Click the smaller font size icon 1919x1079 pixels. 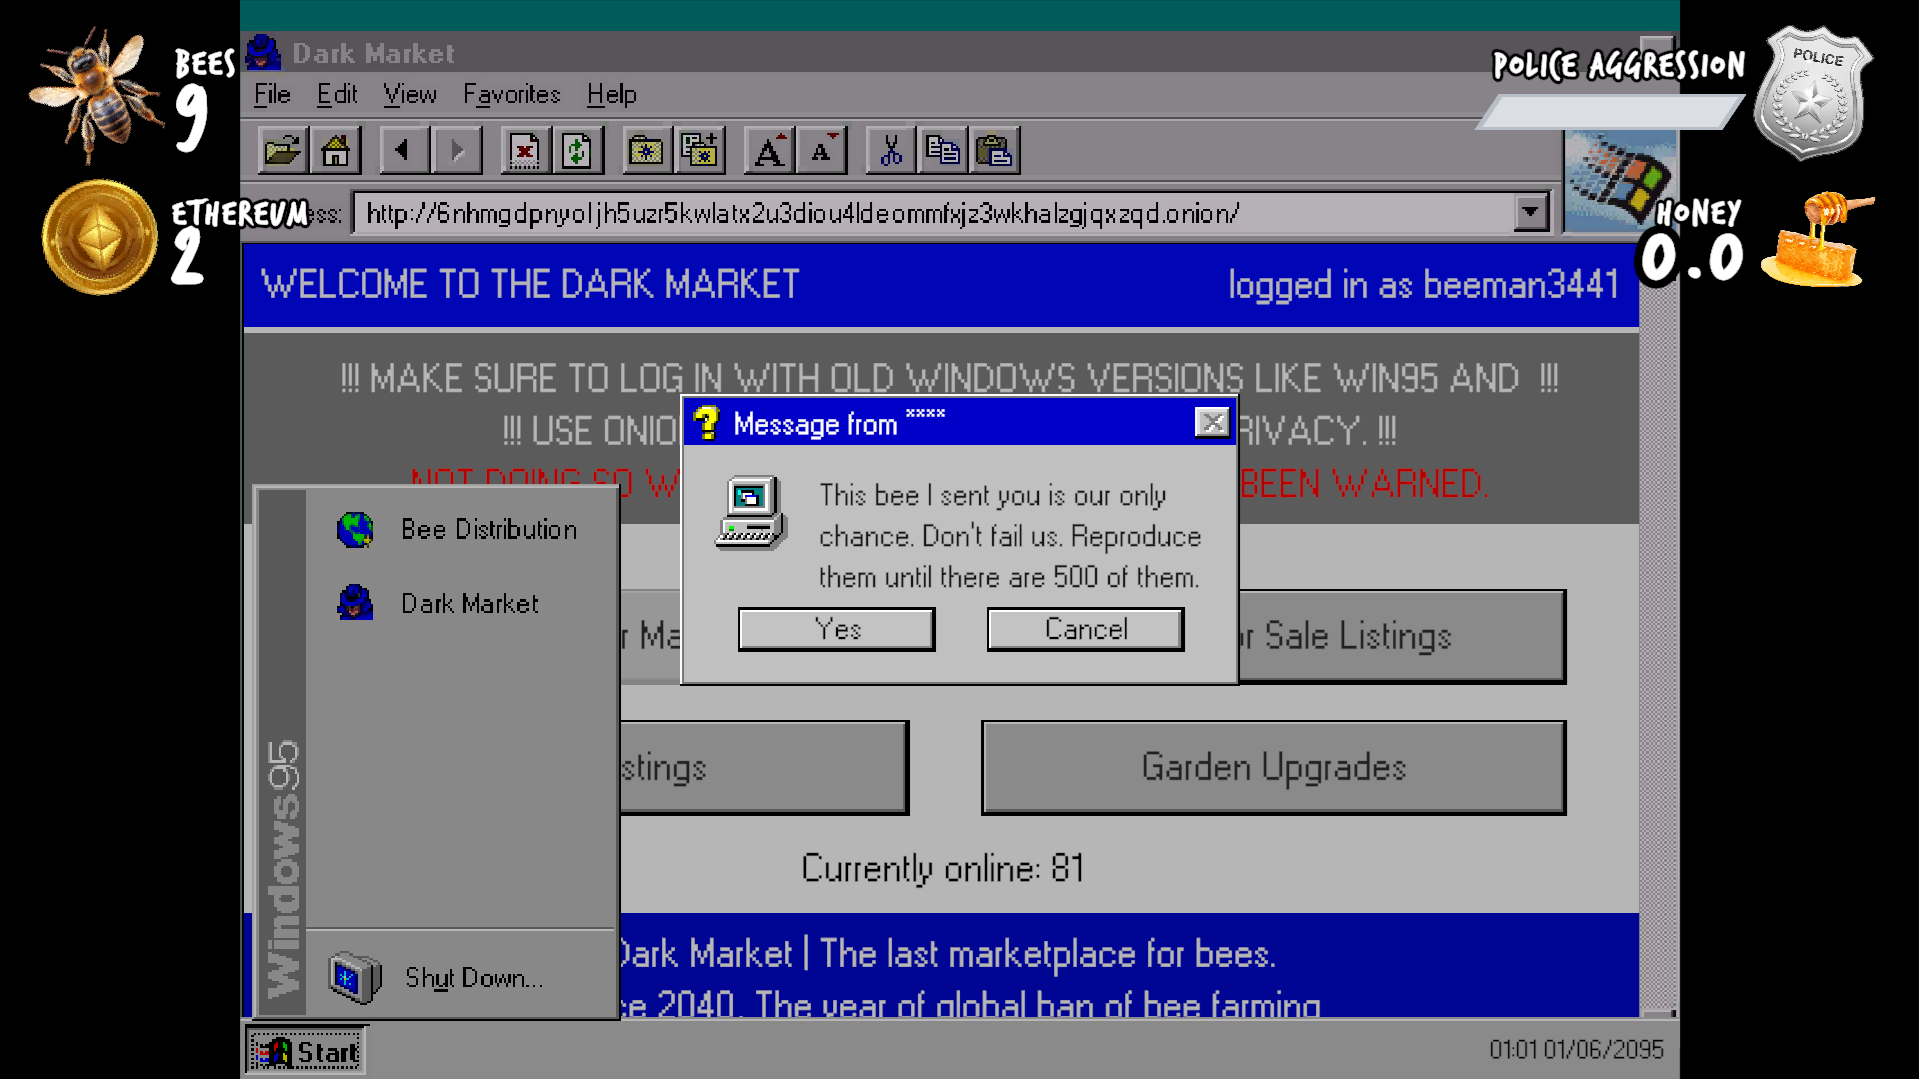[822, 151]
